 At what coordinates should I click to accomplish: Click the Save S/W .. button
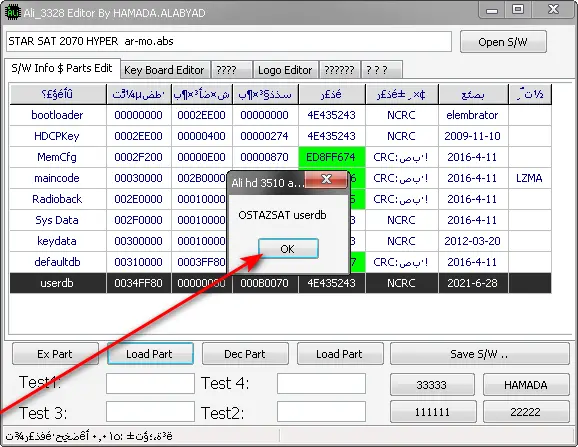(x=480, y=354)
